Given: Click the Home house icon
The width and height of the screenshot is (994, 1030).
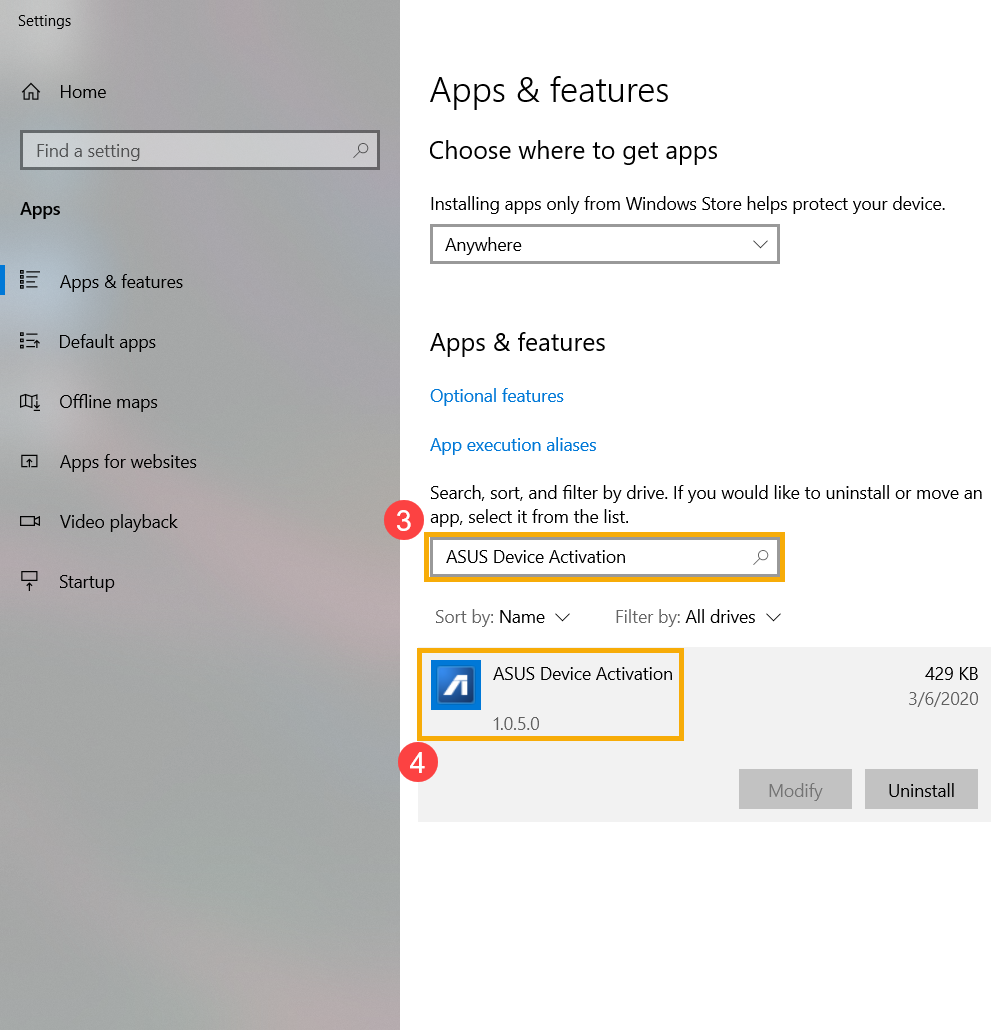Looking at the screenshot, I should [31, 92].
